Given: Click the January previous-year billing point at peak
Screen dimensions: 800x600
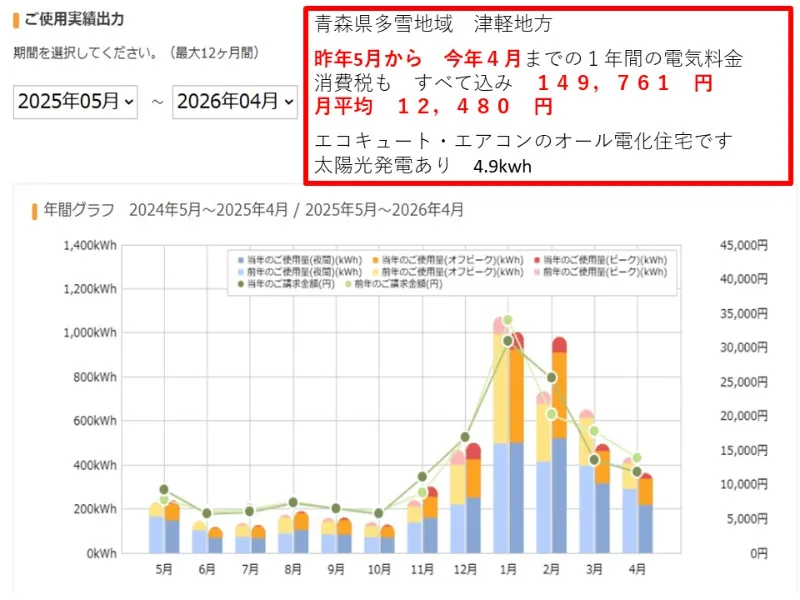Looking at the screenshot, I should (x=508, y=321).
